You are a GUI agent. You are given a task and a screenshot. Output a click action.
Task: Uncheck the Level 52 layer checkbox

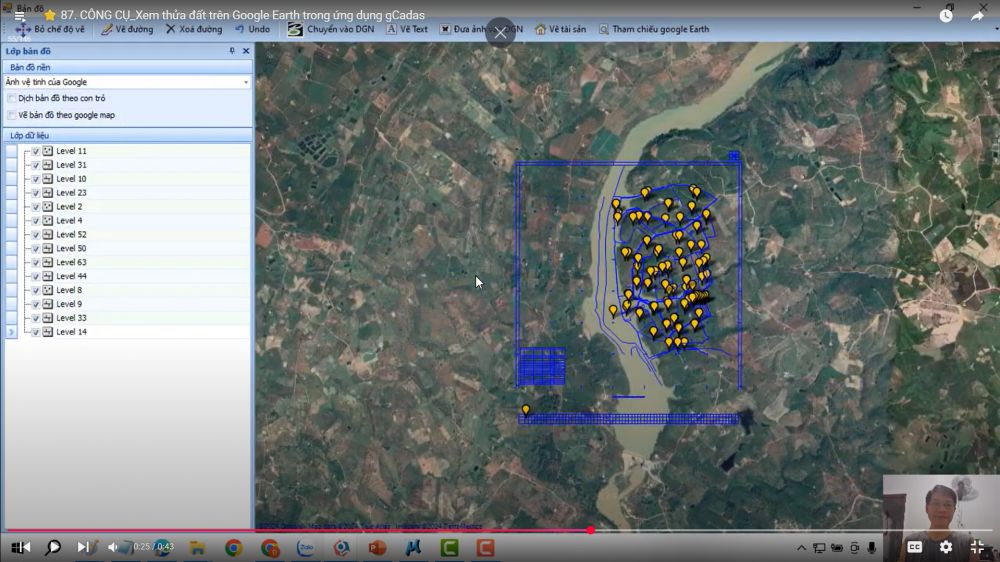[x=36, y=235]
